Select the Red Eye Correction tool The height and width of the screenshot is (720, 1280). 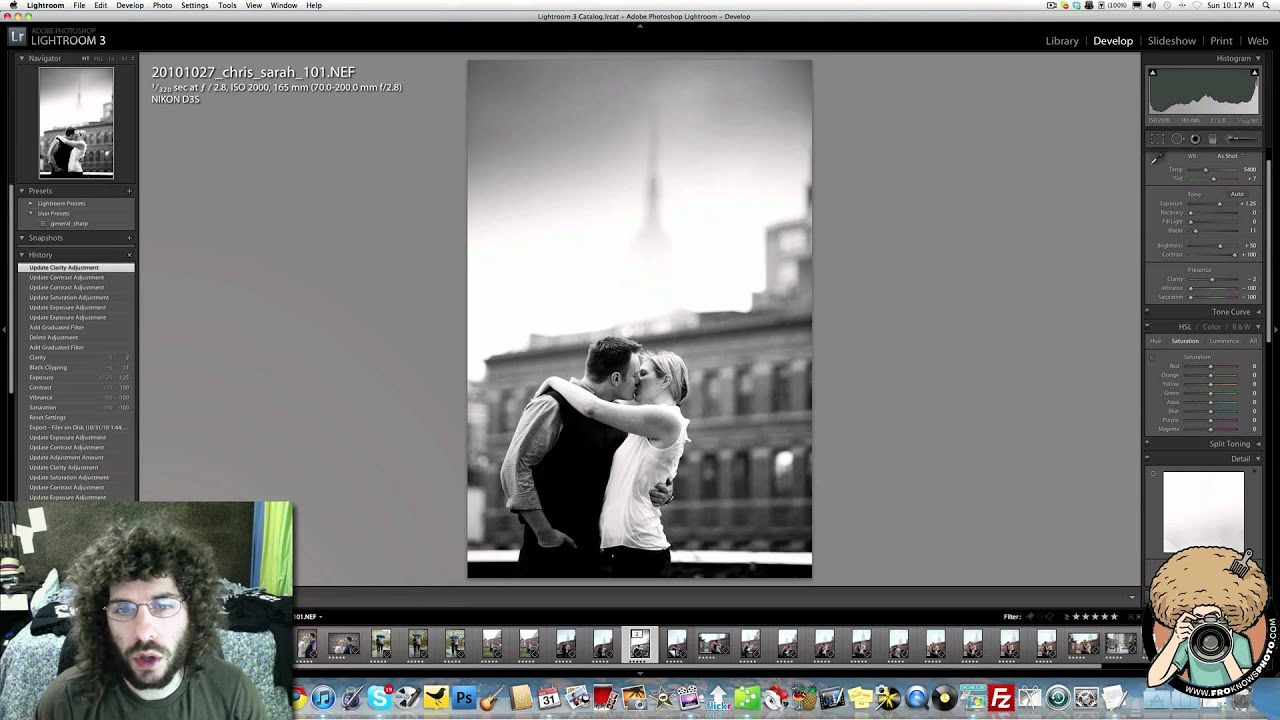click(x=1195, y=139)
